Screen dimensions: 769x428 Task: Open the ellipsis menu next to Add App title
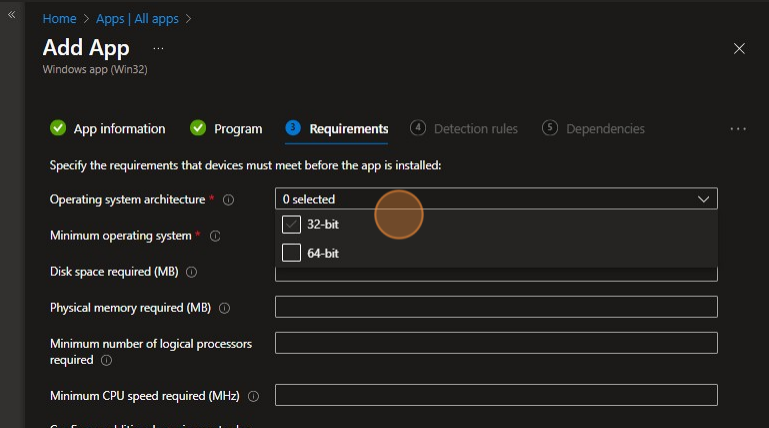point(158,48)
